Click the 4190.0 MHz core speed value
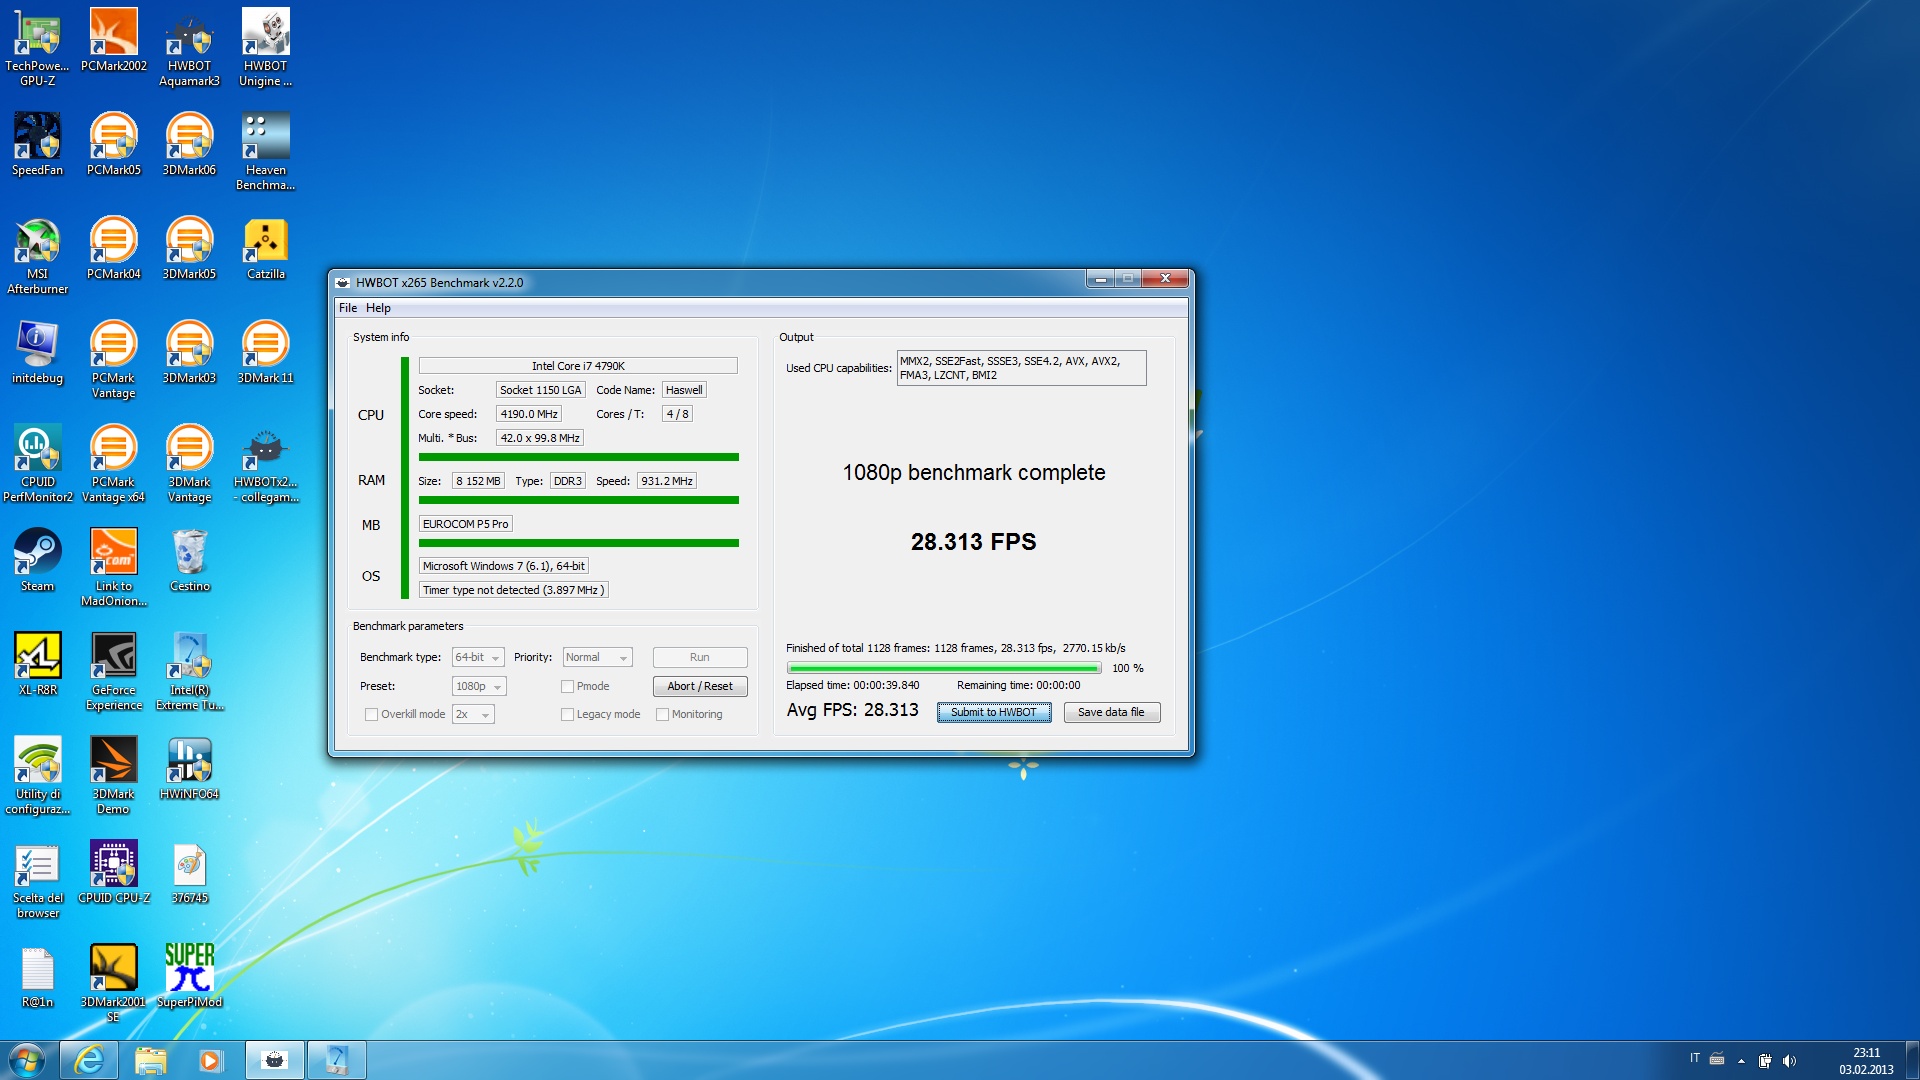The width and height of the screenshot is (1920, 1080). [529, 414]
